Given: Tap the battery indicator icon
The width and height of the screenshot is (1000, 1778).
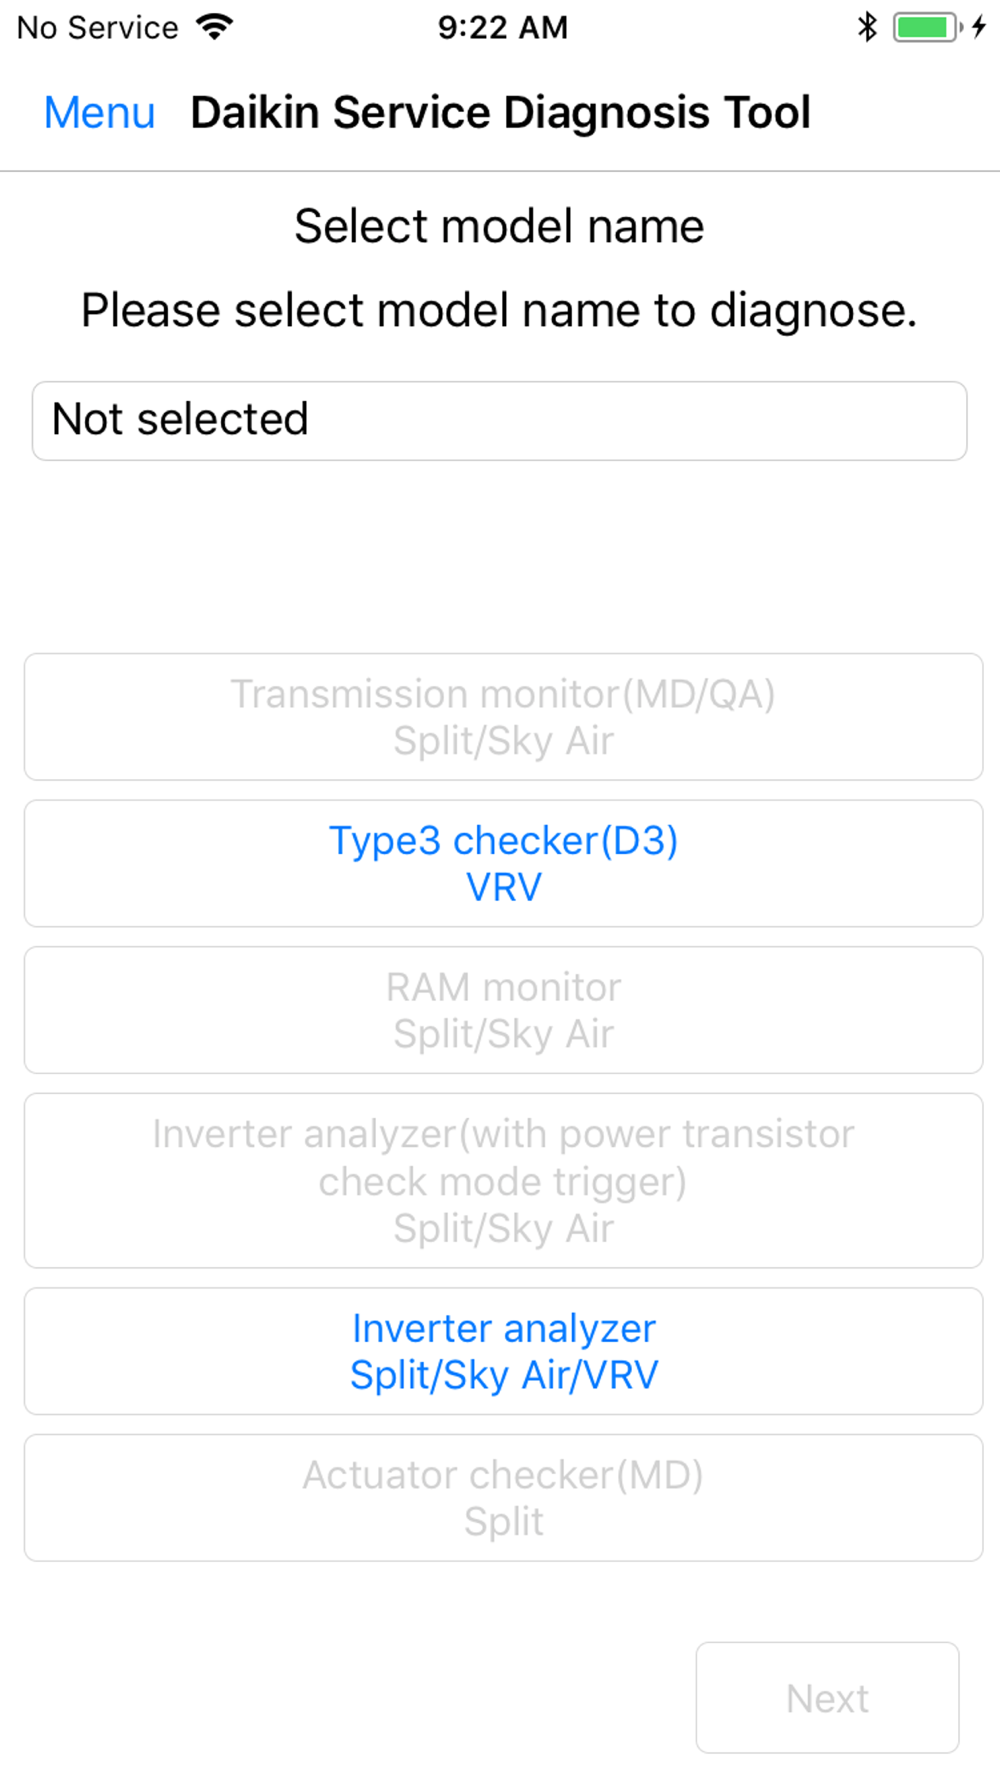Looking at the screenshot, I should pyautogui.click(x=928, y=27).
